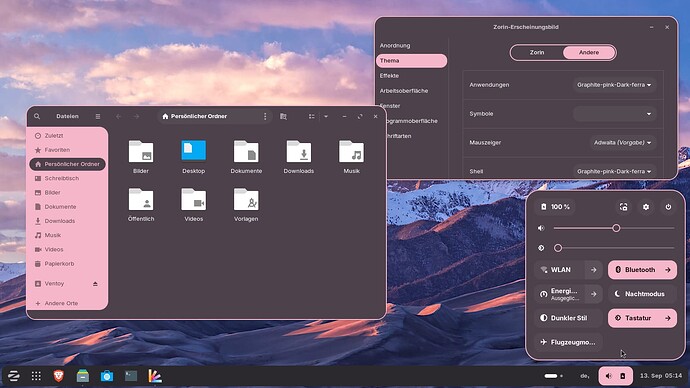This screenshot has width=690, height=388.
Task: Open the Vorlagen folder
Action: tap(246, 200)
